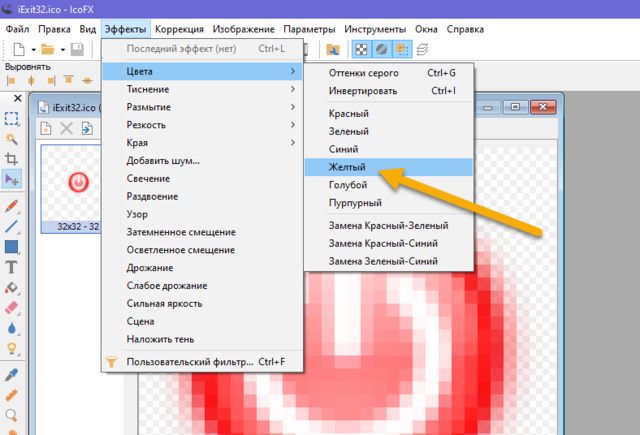This screenshot has width=640, height=435.
Task: Click the New file icon in toolbar
Action: (19, 49)
